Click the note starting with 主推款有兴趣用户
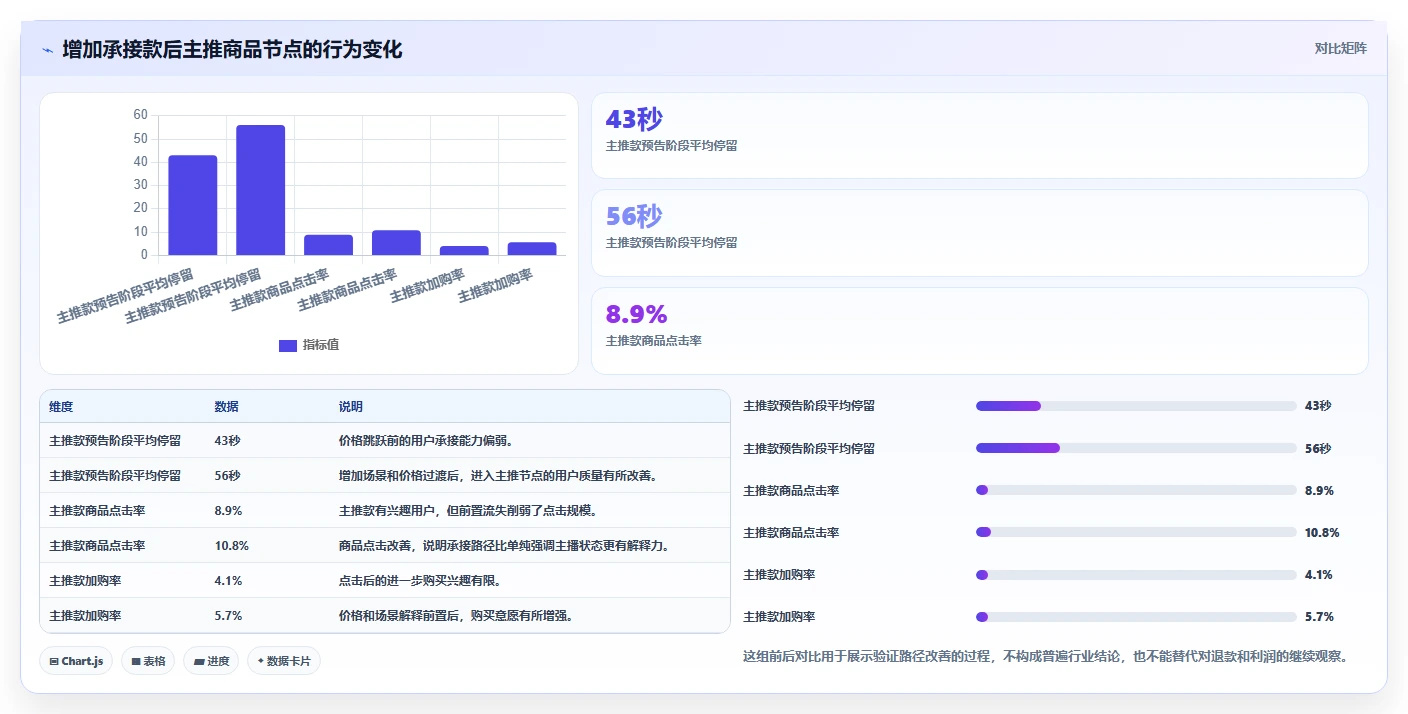This screenshot has height=714, width=1408. coord(468,511)
